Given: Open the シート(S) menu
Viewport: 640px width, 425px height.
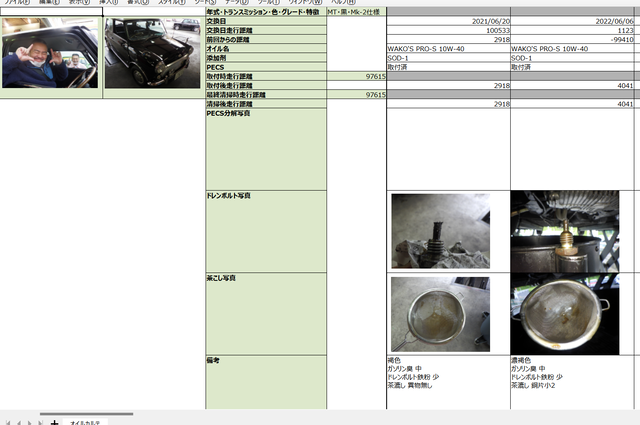Looking at the screenshot, I should (x=205, y=2).
